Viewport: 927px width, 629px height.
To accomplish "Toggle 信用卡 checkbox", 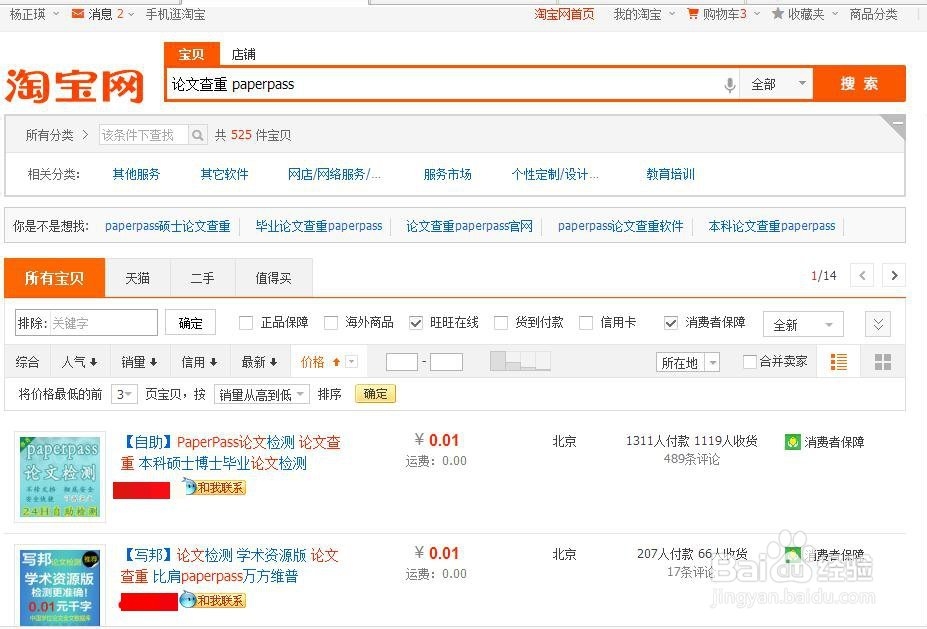I will 586,323.
